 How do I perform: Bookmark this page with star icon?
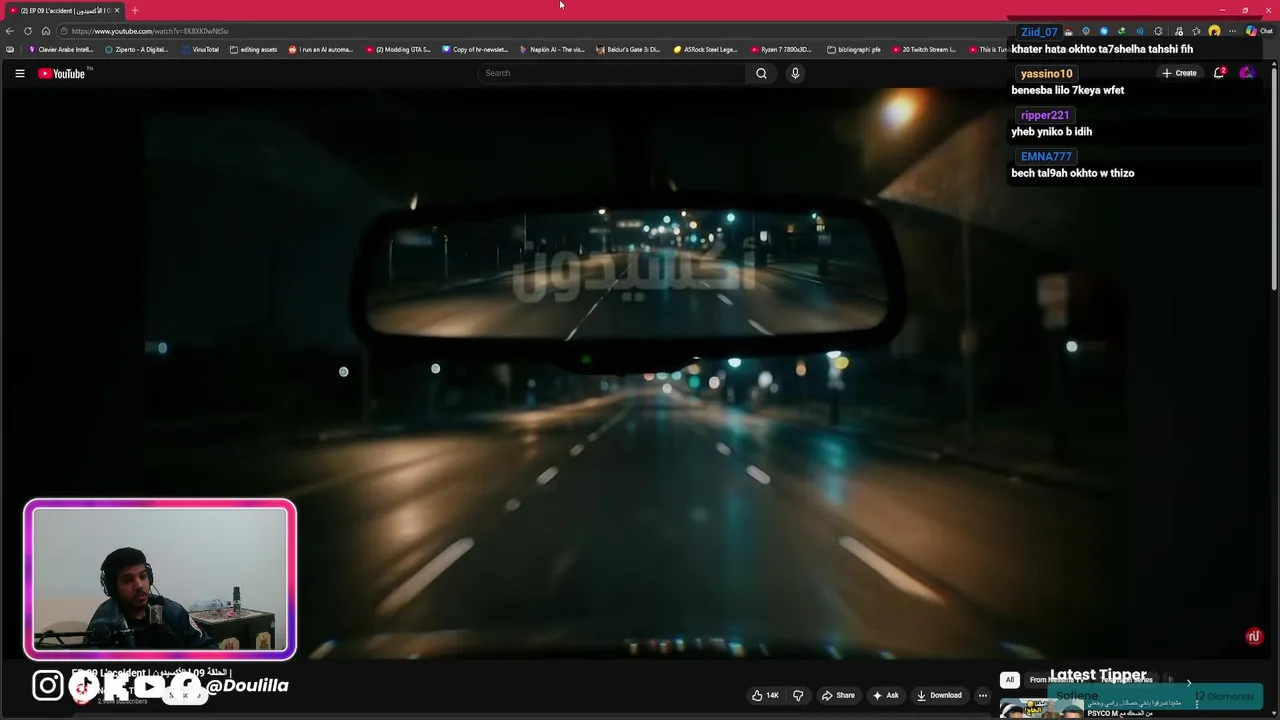(1196, 31)
